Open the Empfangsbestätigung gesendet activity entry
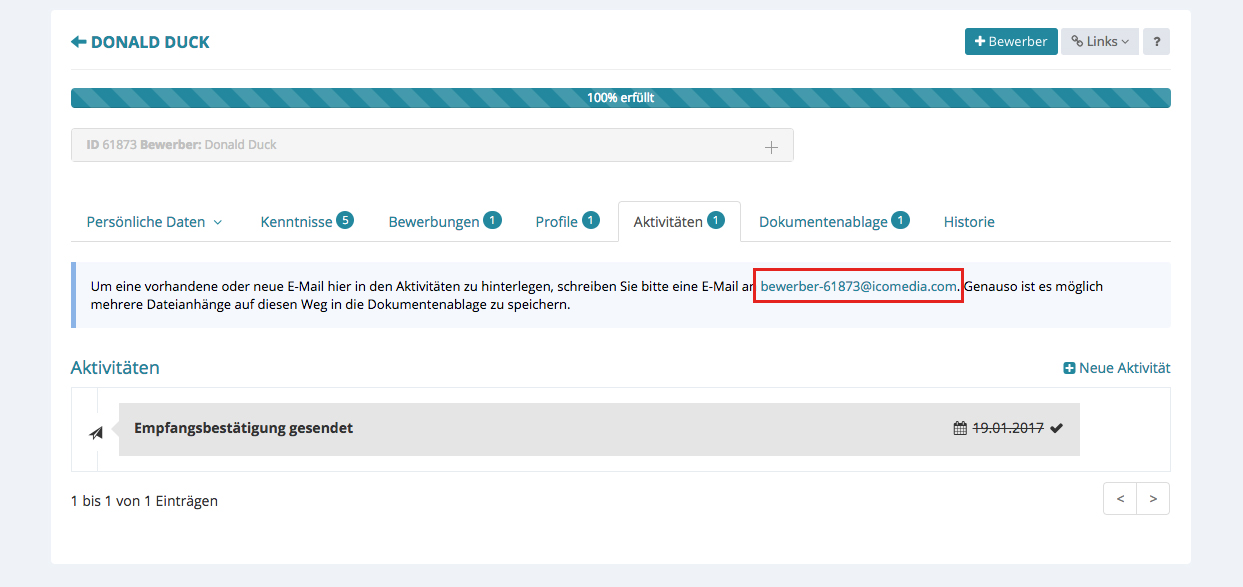The image size is (1243, 587). point(244,428)
